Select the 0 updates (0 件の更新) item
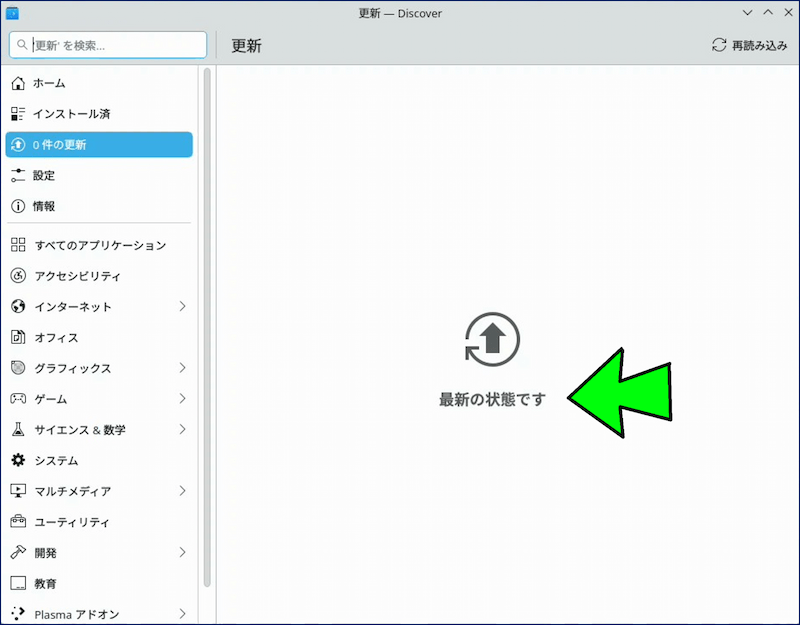Screen dimensions: 800x625 (99, 145)
